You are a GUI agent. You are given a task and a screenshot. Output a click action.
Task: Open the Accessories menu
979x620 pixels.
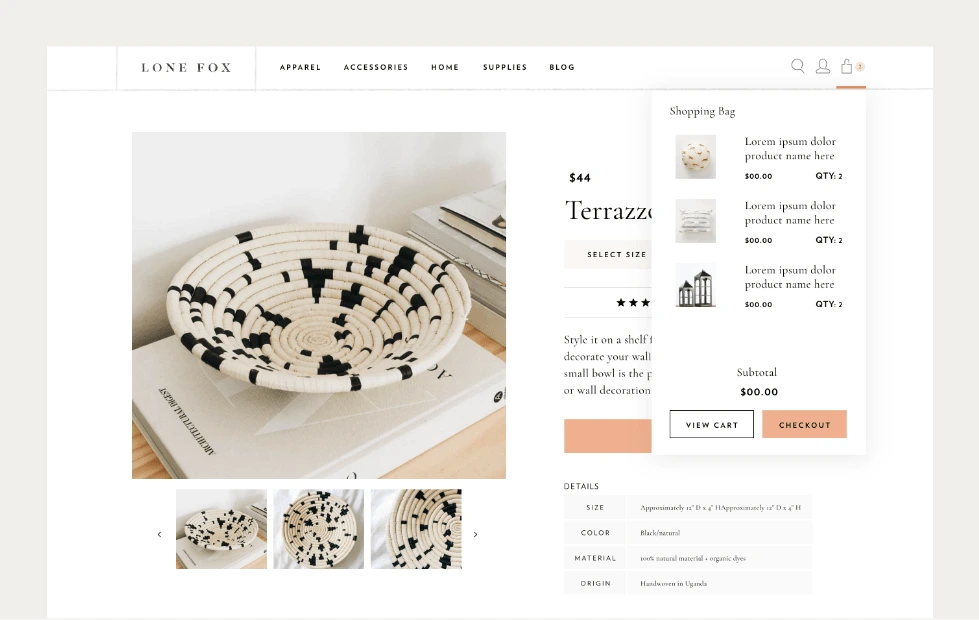376,67
